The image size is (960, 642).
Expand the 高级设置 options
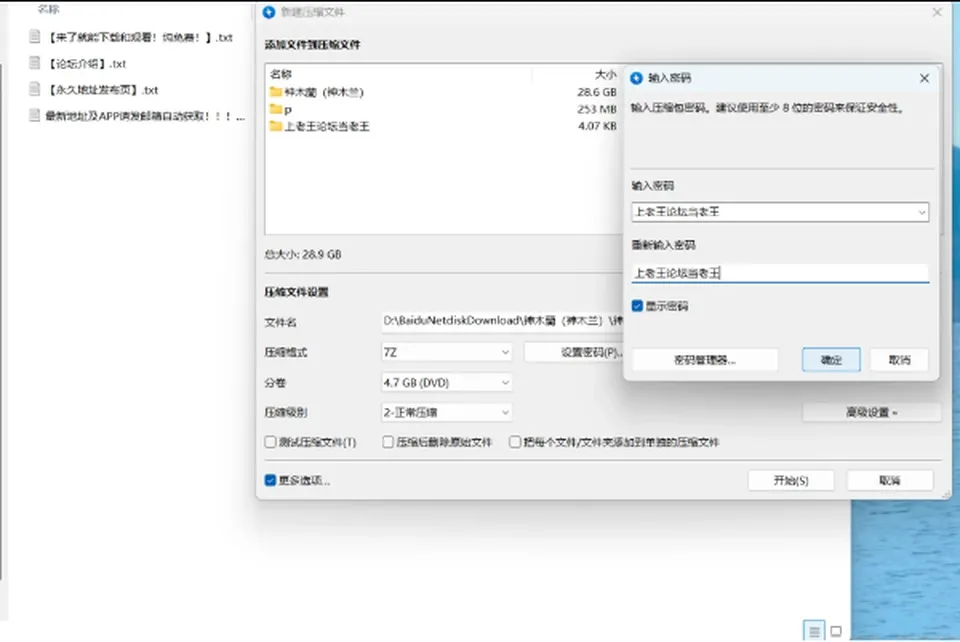871,412
